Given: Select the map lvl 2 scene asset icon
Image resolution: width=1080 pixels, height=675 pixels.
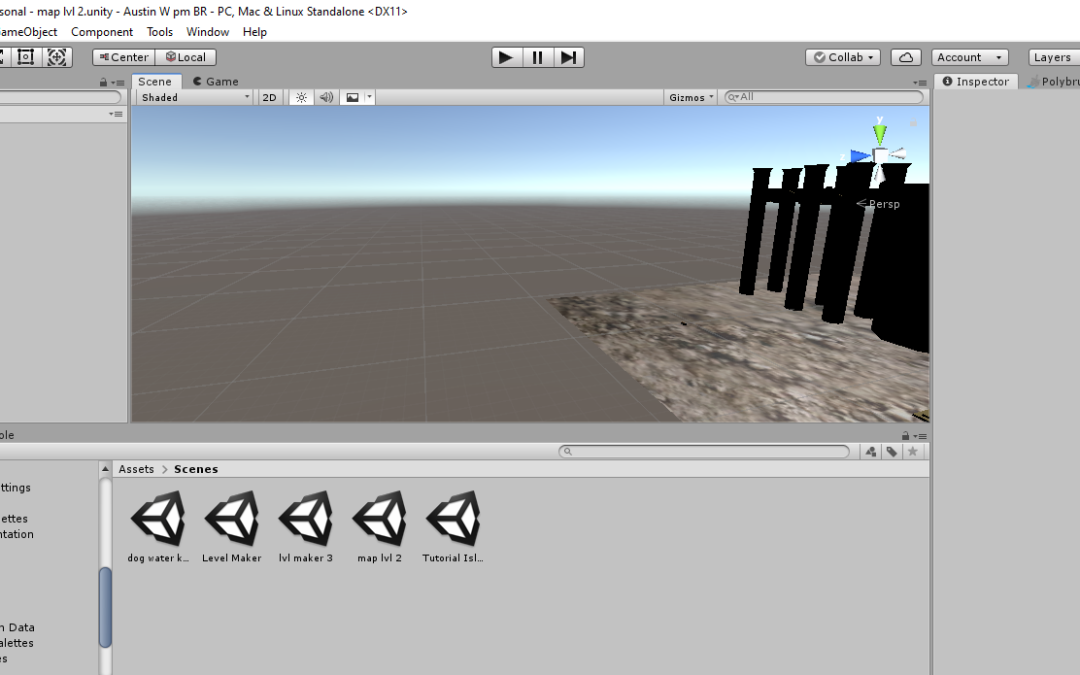Looking at the screenshot, I should pos(380,519).
